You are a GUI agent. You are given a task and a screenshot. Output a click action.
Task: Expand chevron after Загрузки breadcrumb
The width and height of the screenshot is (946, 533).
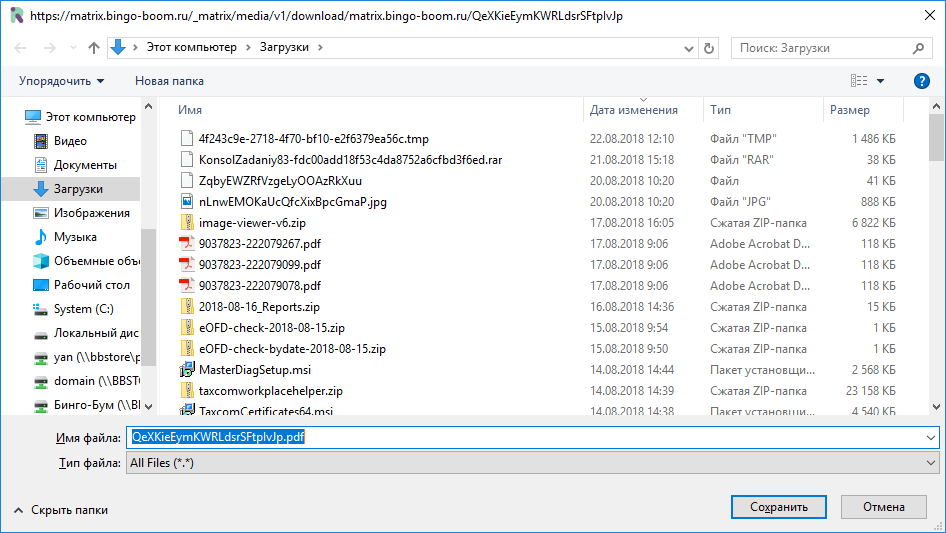[x=320, y=47]
